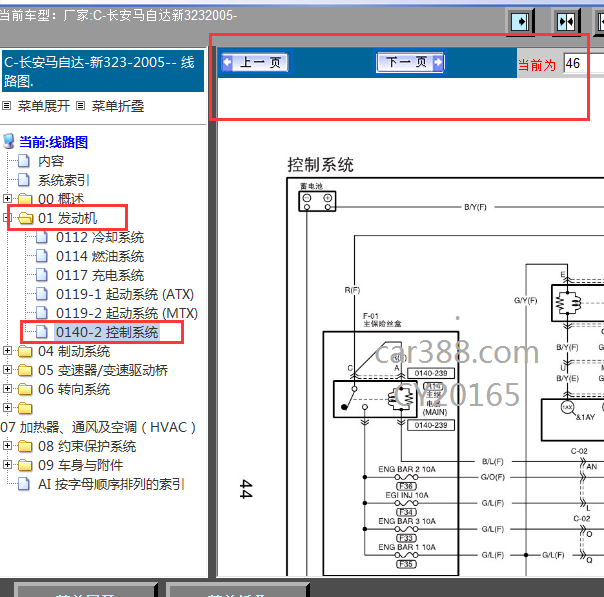Click the ENG BAR 2 10A fuse label
Screen dimensions: 604x597
click(407, 469)
